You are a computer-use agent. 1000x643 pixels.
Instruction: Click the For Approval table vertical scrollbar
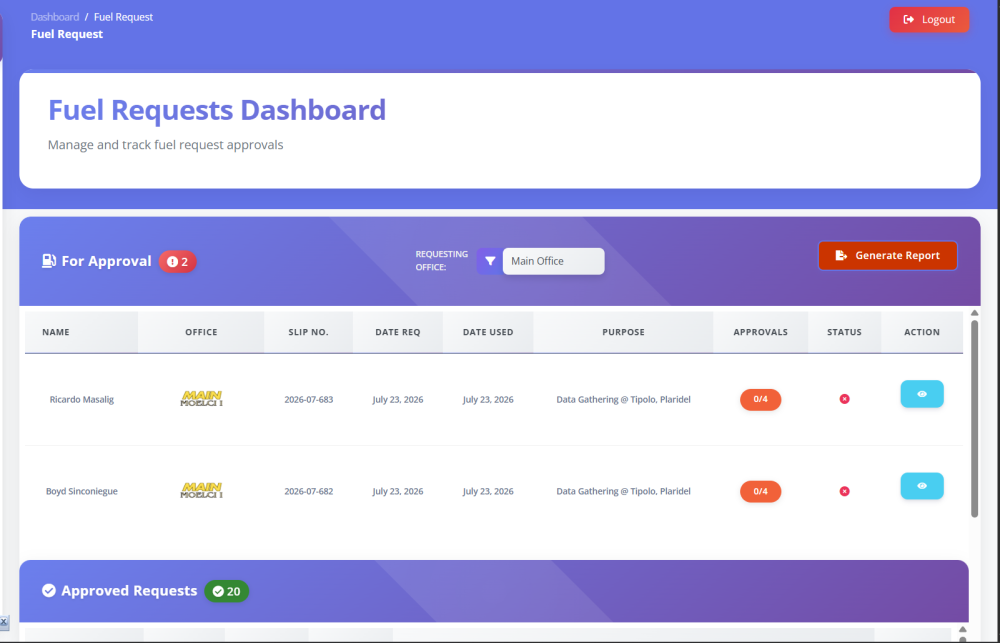coord(974,418)
